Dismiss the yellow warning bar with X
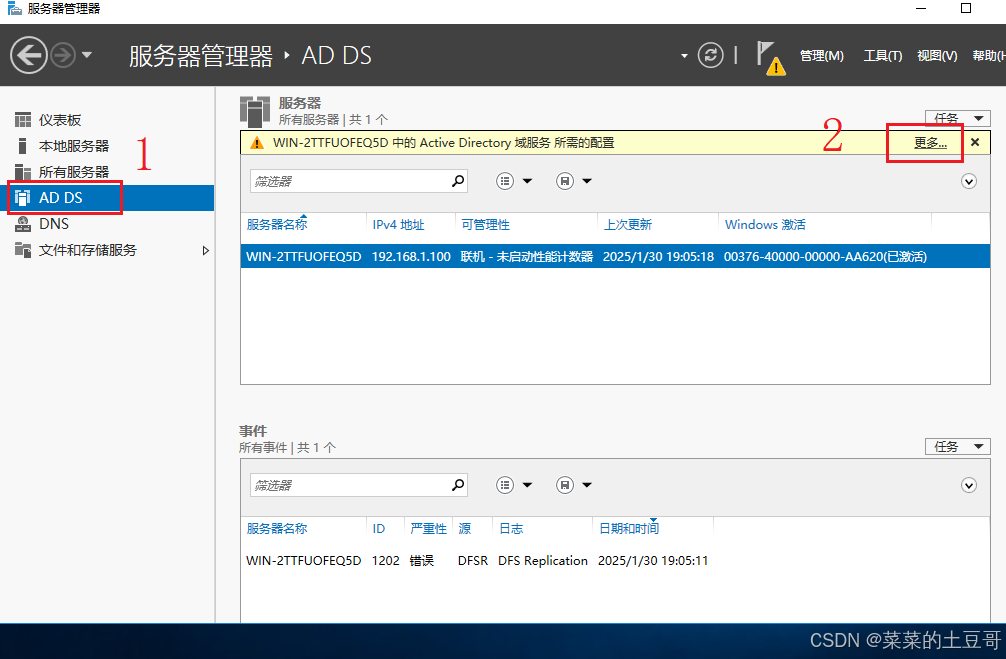 [975, 142]
